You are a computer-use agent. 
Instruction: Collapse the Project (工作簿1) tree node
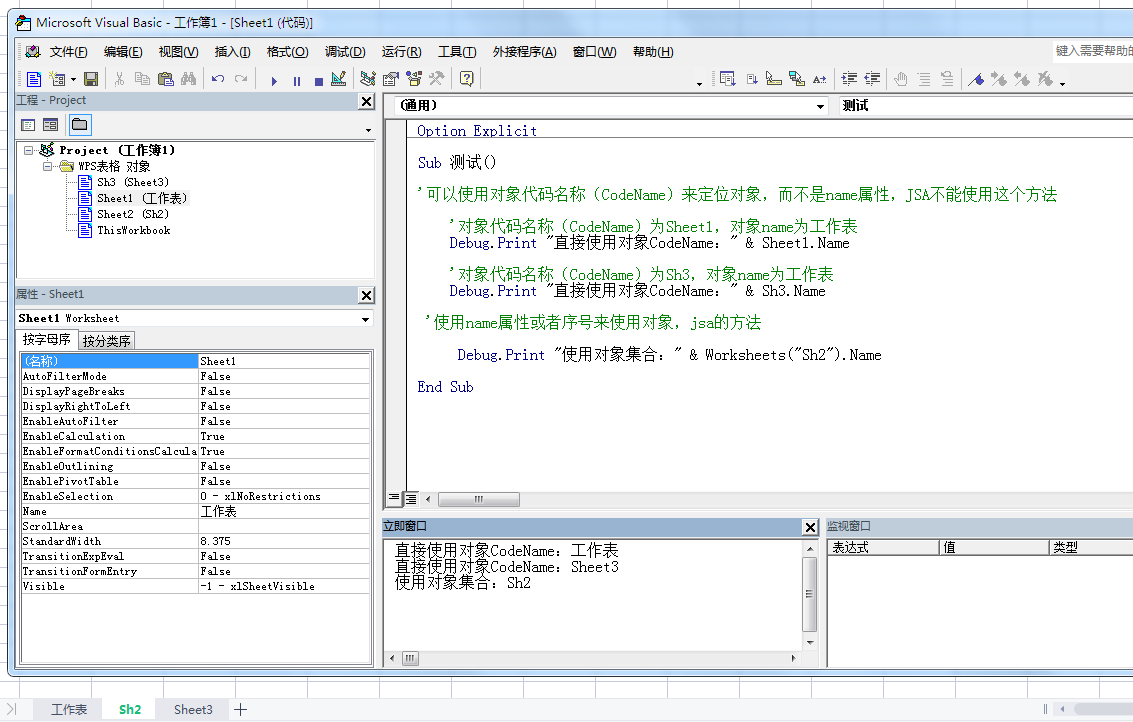[28, 150]
